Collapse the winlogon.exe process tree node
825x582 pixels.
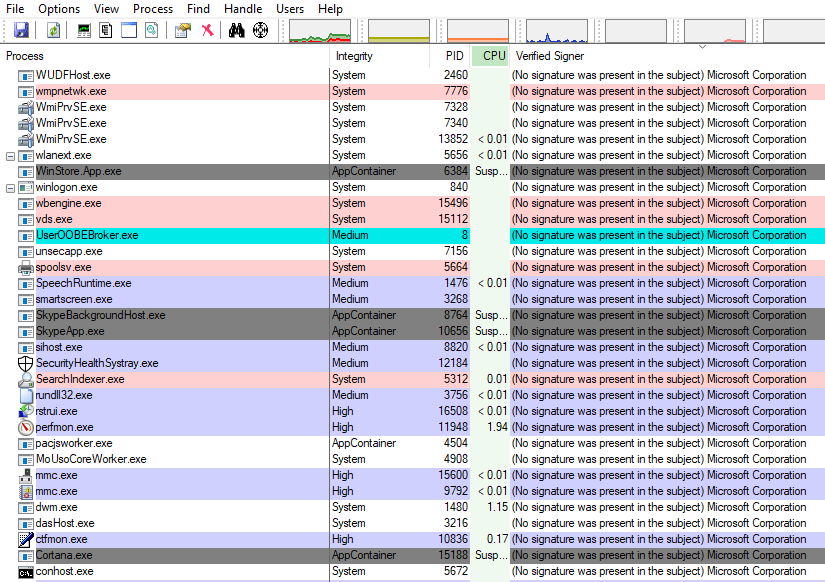(x=10, y=188)
